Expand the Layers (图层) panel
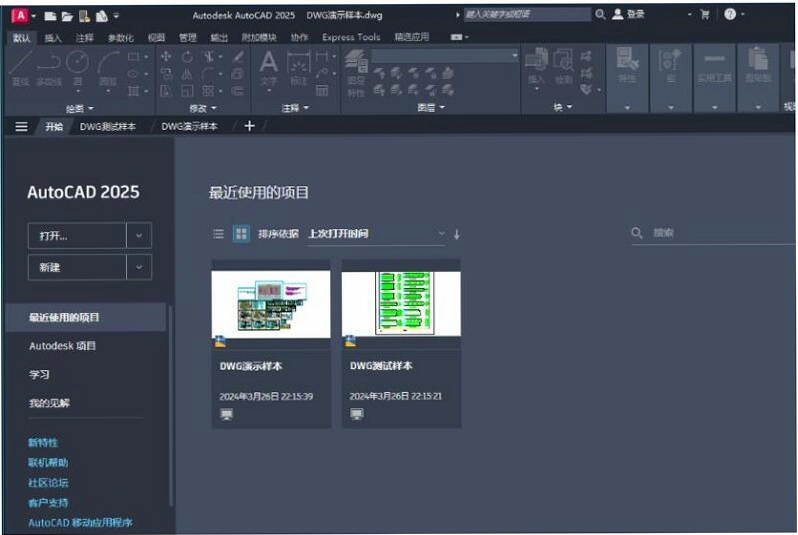Screen dimensions: 798x535 click(431, 107)
